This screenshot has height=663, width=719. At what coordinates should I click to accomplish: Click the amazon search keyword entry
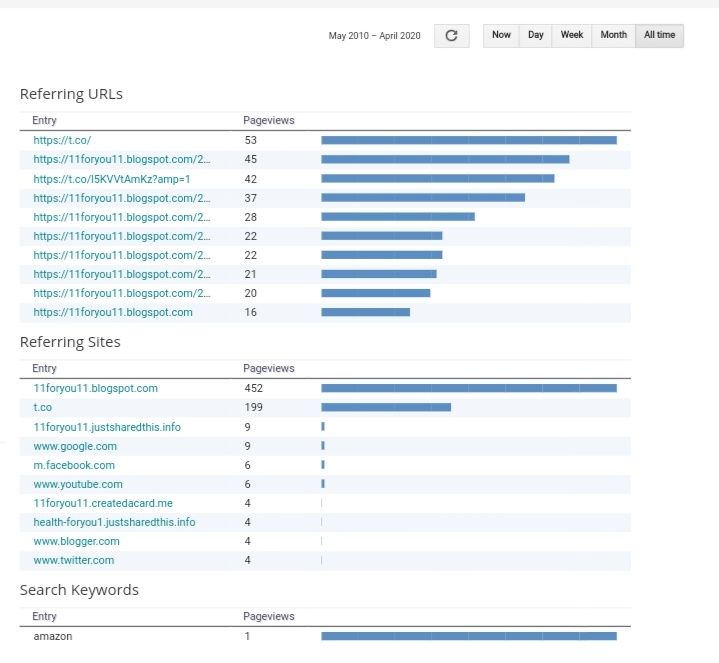coord(53,636)
